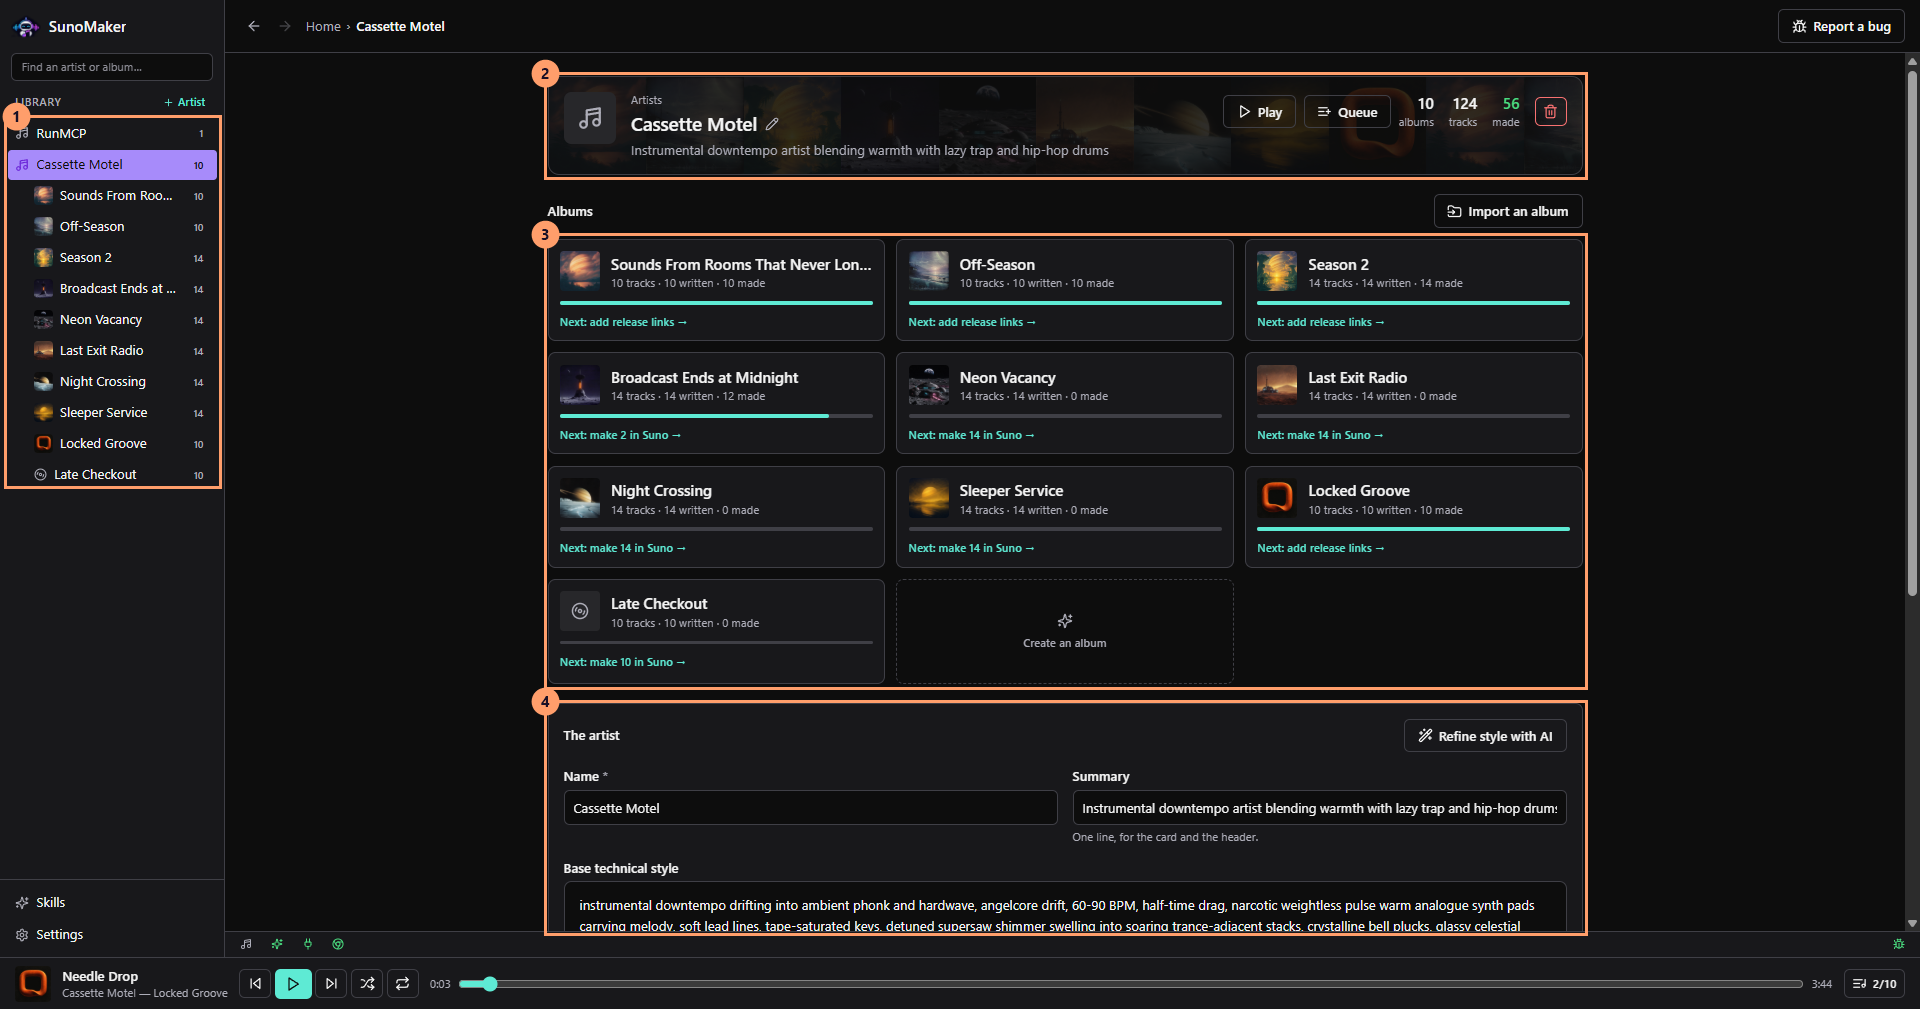
Task: Open the Night Crossing album card
Action: [x=716, y=517]
